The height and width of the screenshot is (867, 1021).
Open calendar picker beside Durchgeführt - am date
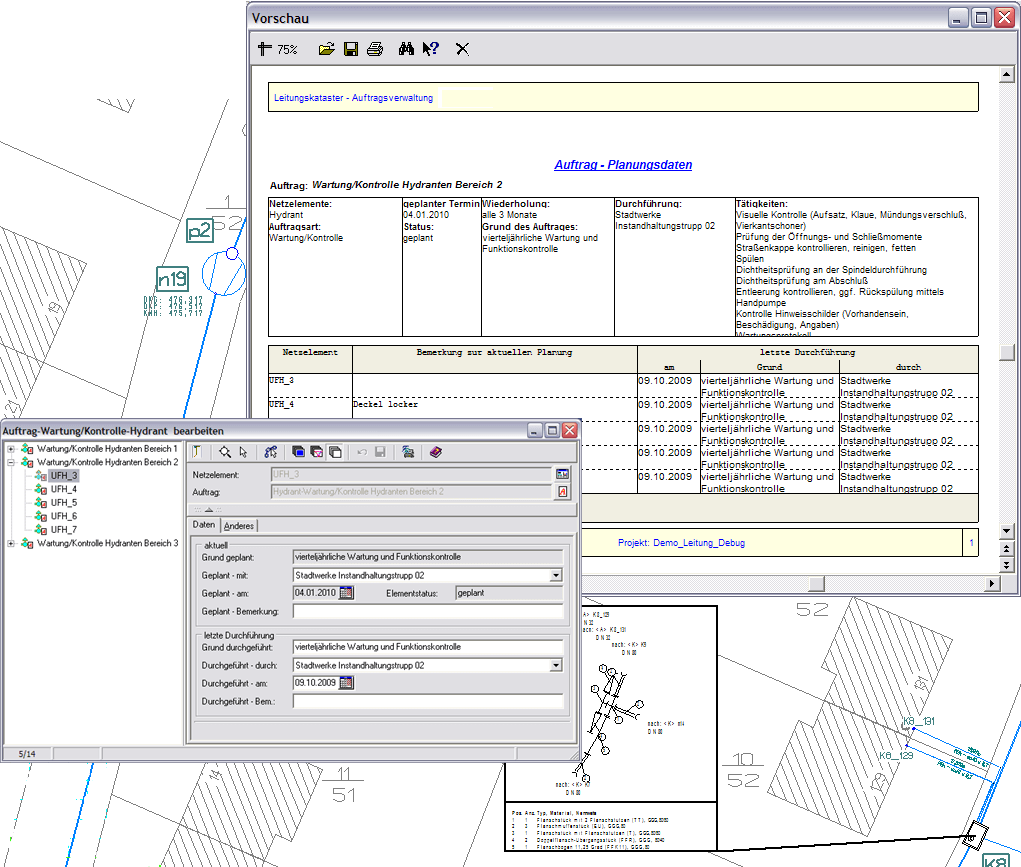click(x=347, y=683)
